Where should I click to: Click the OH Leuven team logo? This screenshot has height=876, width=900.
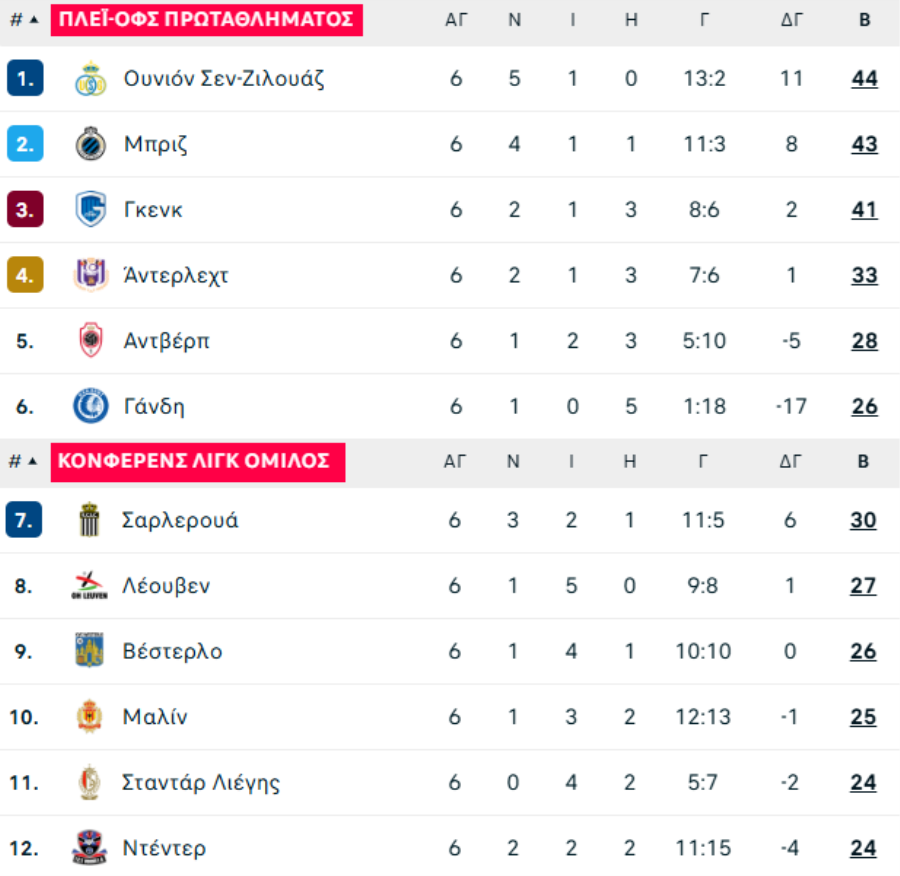point(90,586)
